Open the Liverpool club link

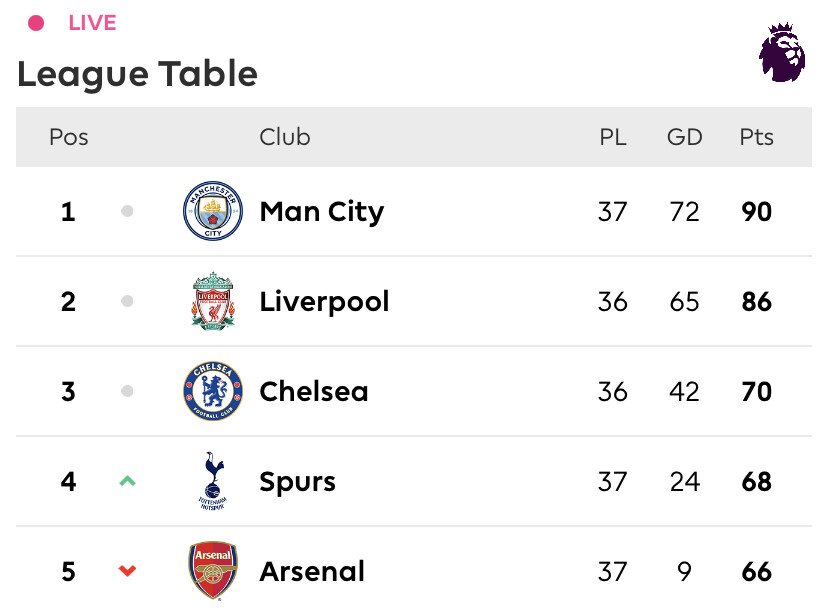[324, 301]
